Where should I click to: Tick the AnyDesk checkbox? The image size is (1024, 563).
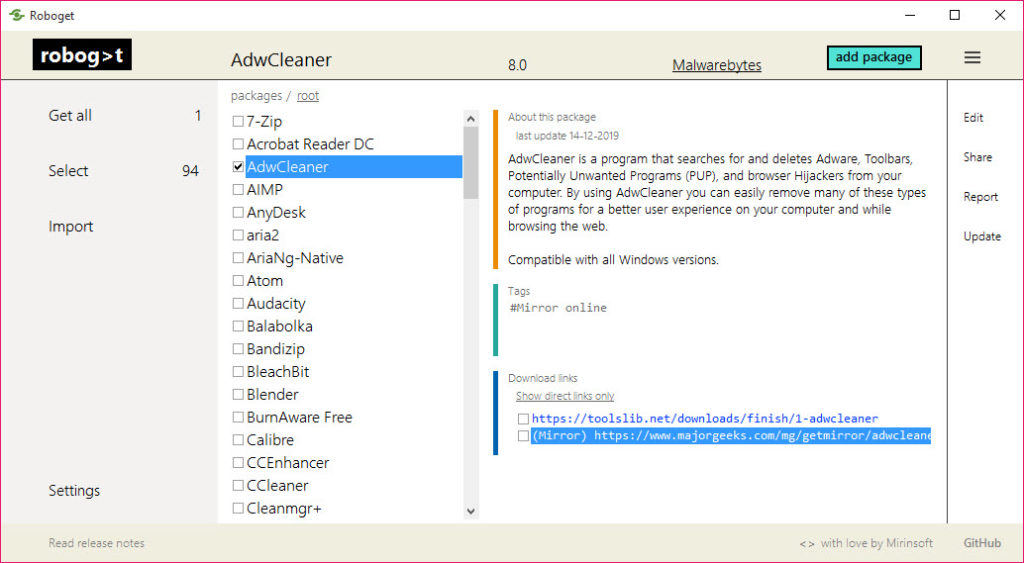coord(238,213)
